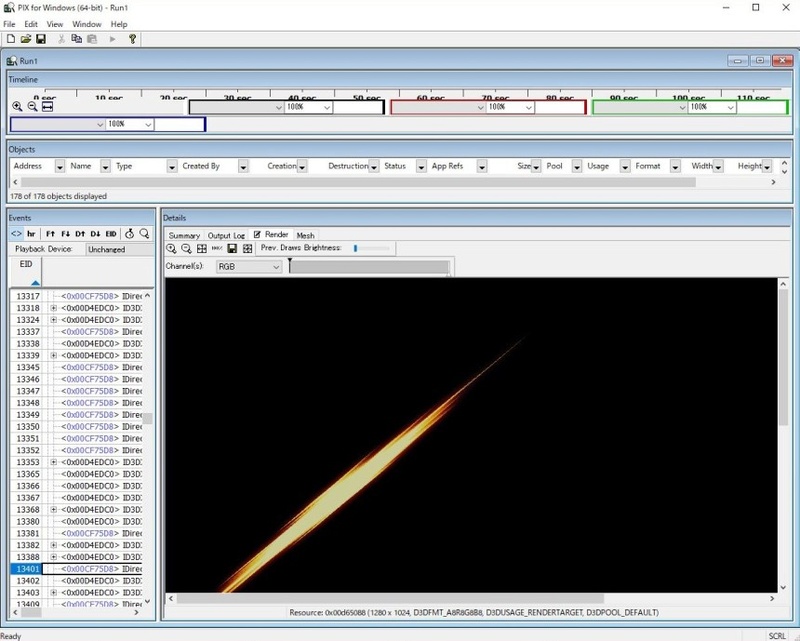Click the Cut scissors icon
The width and height of the screenshot is (800, 641).
pos(61,39)
